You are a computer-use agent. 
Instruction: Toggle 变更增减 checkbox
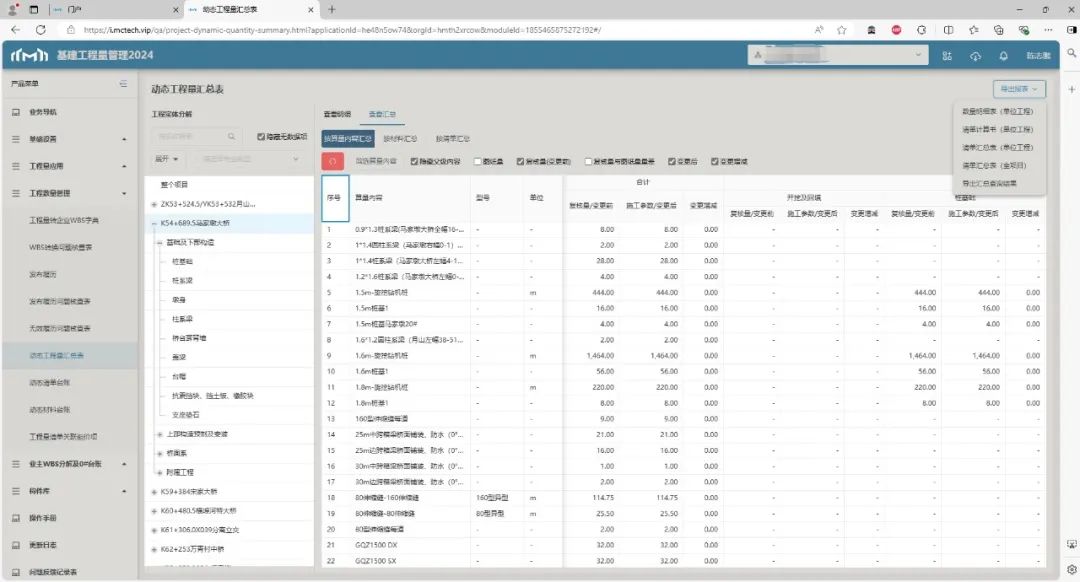coord(714,161)
